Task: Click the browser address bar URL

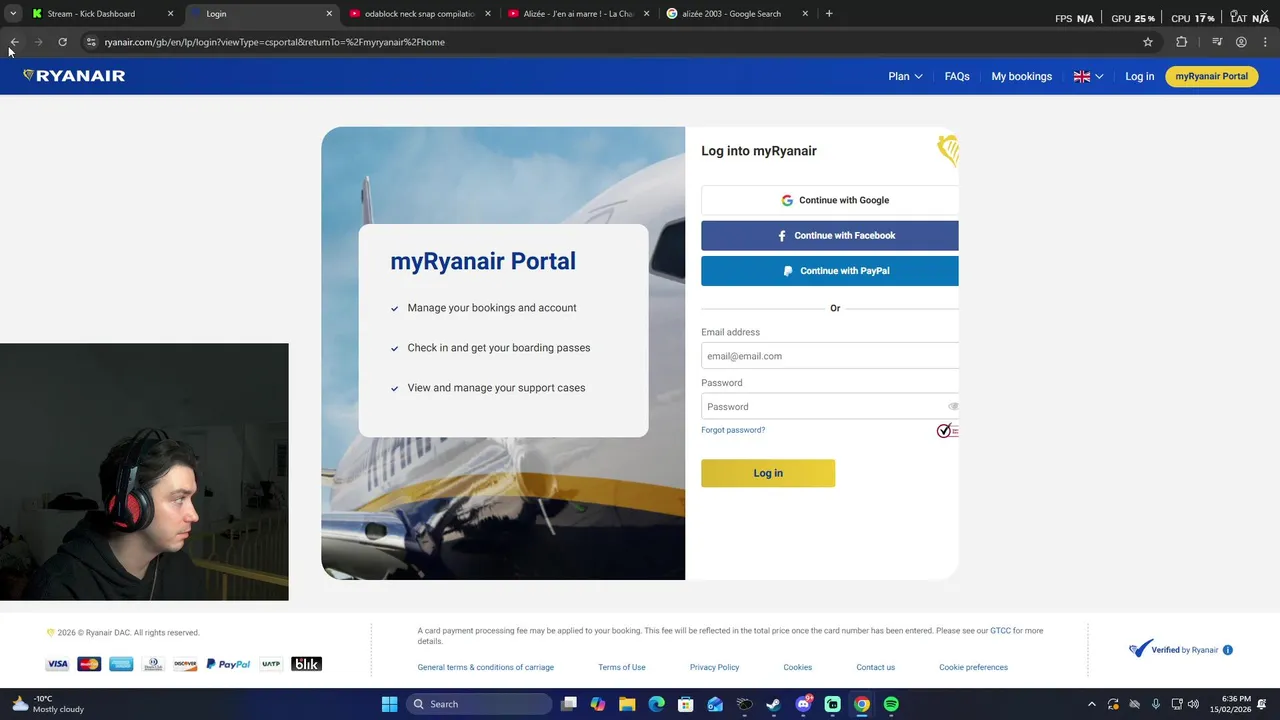Action: click(275, 42)
